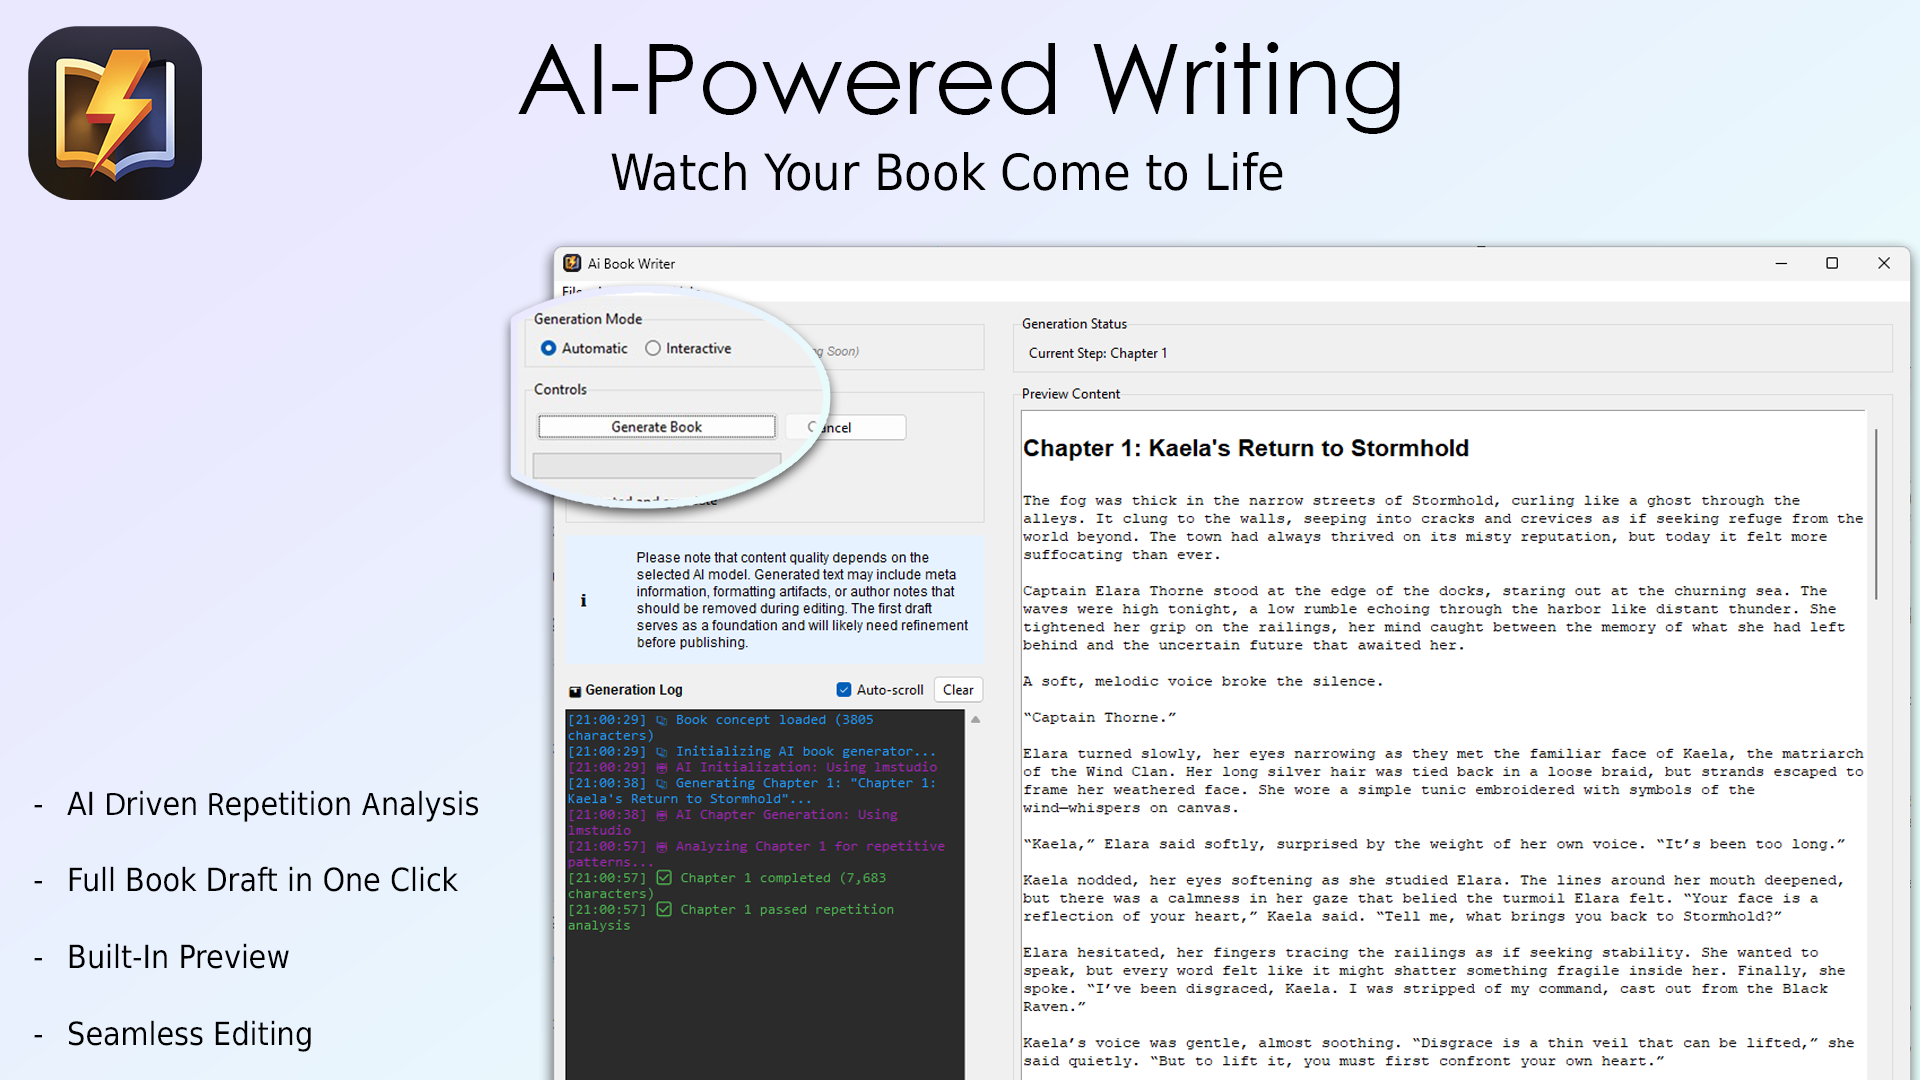Click the Generation Log panel icon
The width and height of the screenshot is (1920, 1080).
tap(576, 690)
